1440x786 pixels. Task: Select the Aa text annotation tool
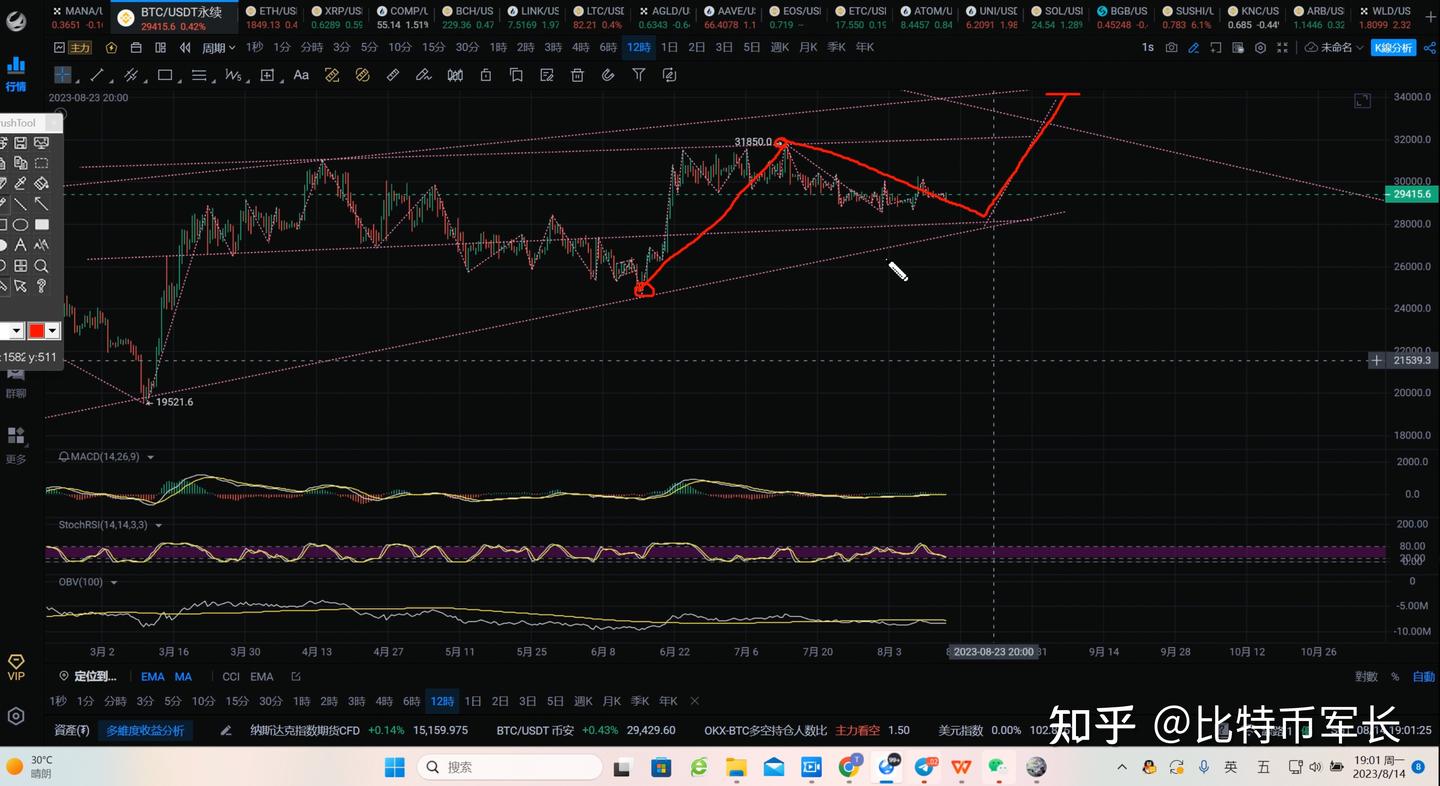[x=301, y=75]
